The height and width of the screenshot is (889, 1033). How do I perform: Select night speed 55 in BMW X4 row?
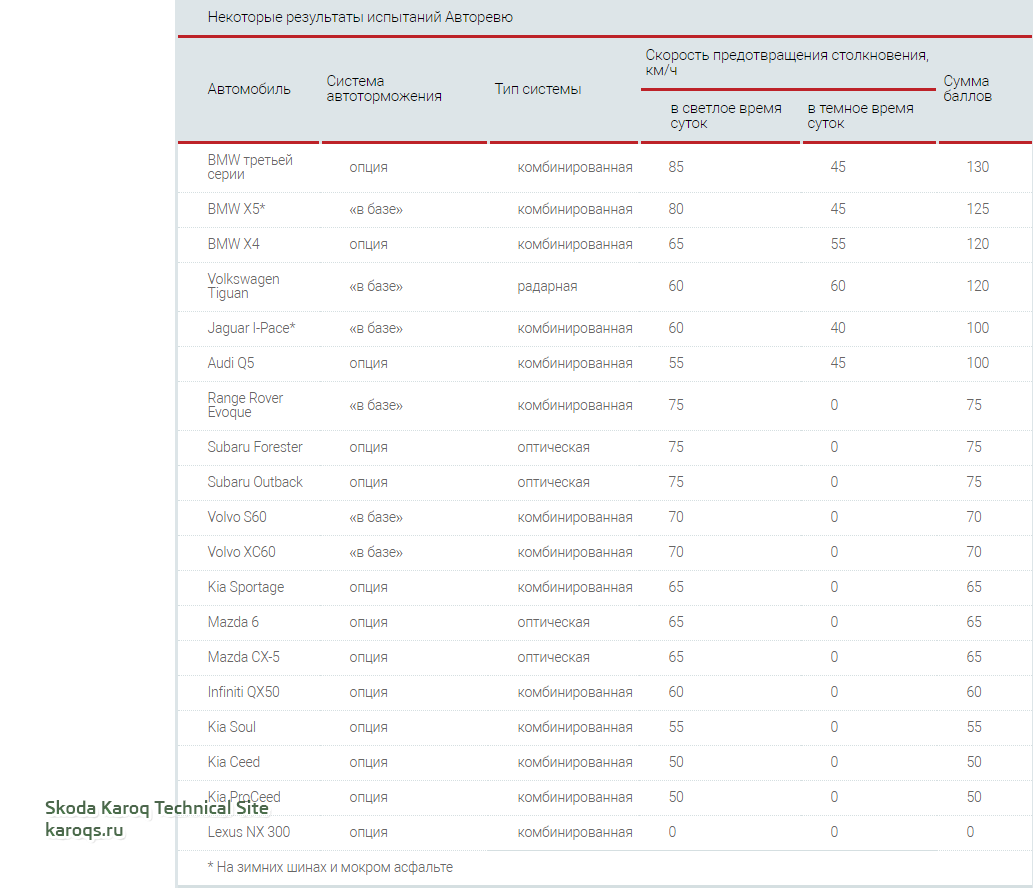tap(837, 244)
